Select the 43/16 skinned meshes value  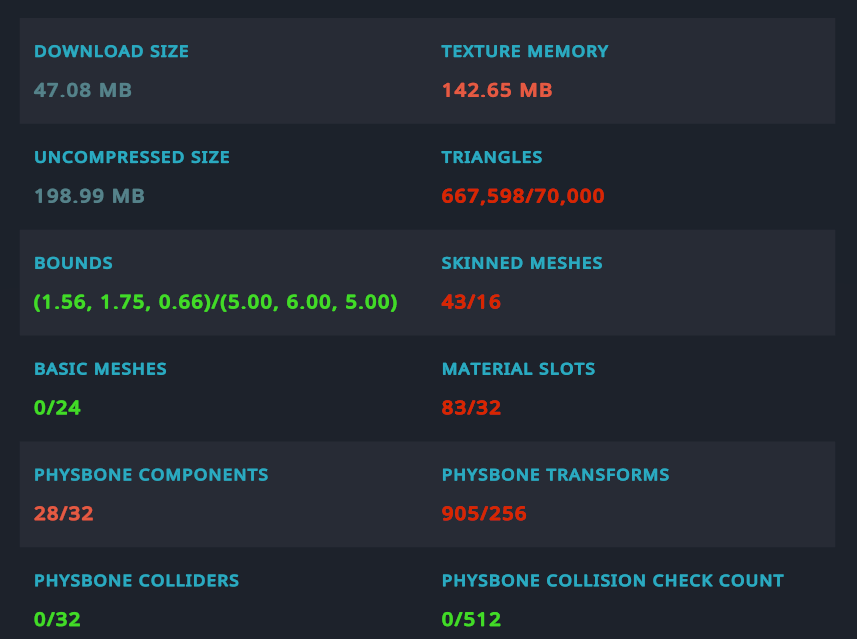471,302
